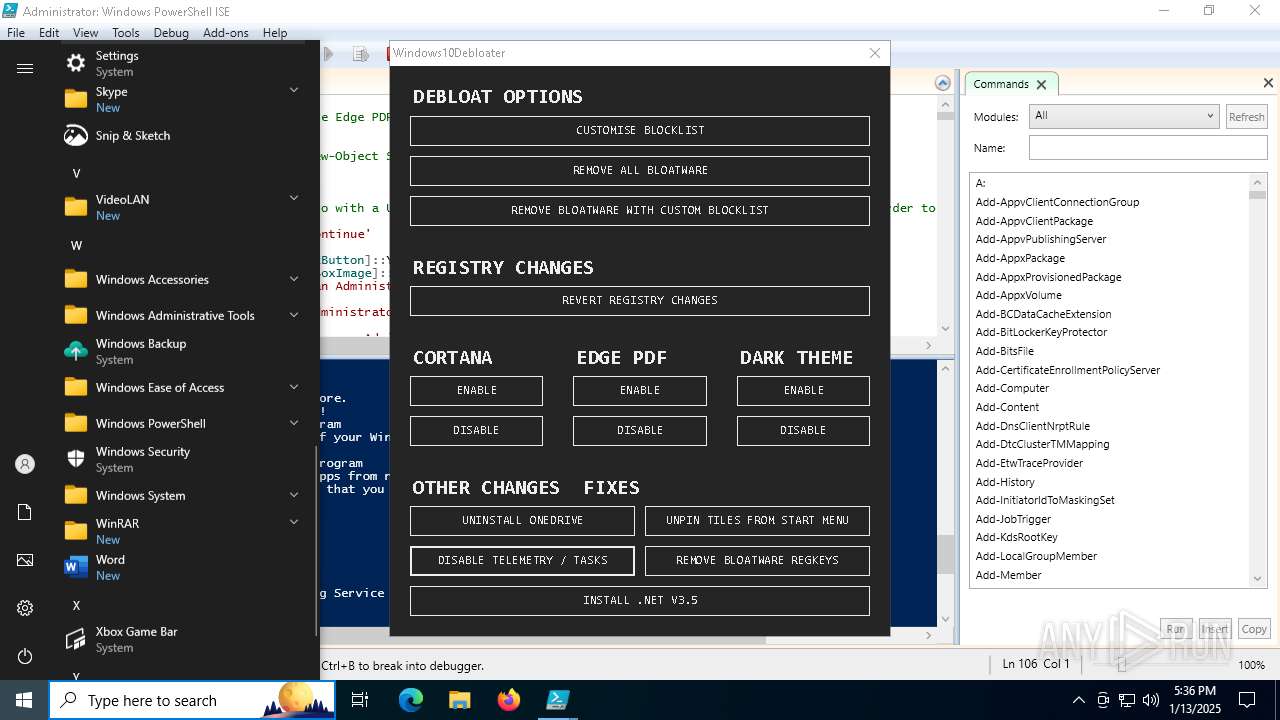Screen dimensions: 1280x720
Task: Click Disable Telemetry / Tasks button
Action: pos(522,560)
